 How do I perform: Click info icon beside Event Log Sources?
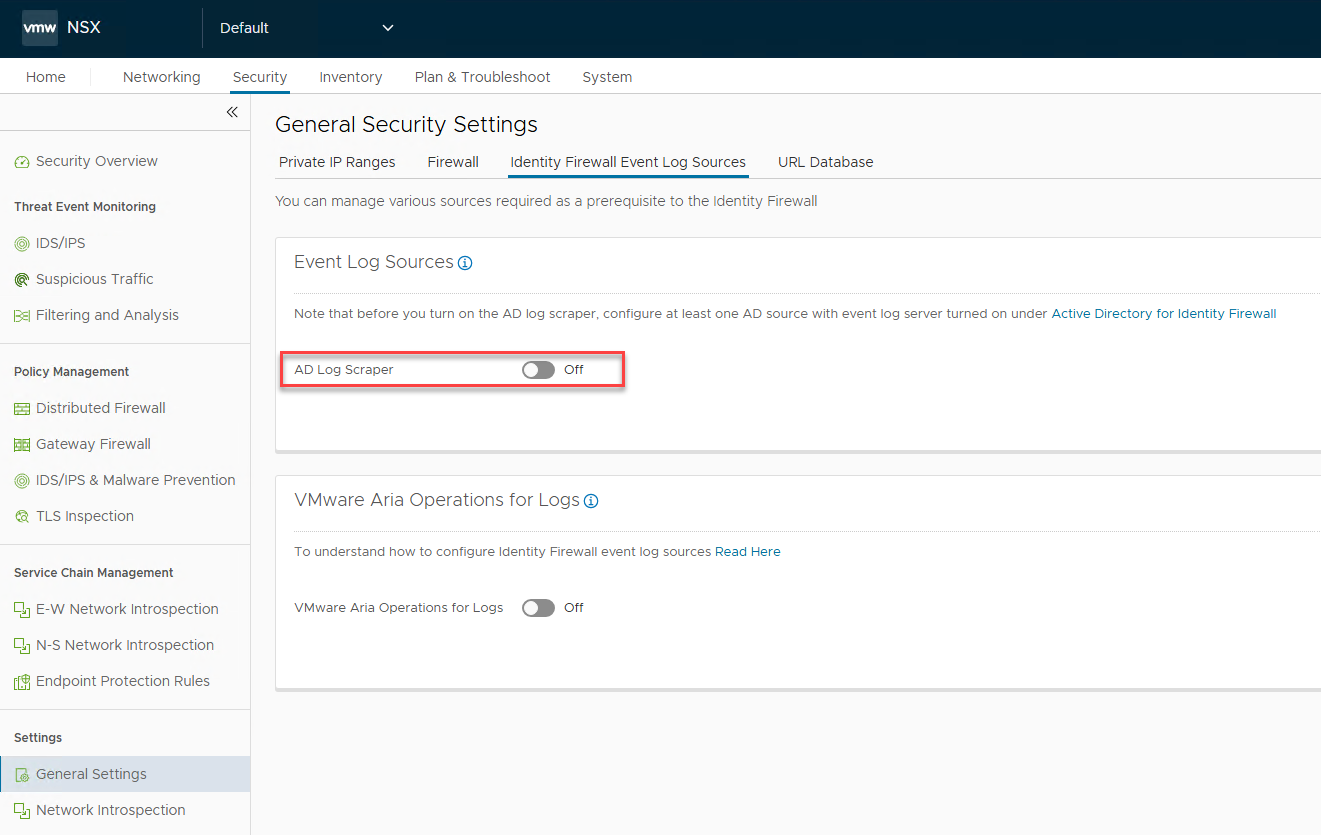click(465, 263)
